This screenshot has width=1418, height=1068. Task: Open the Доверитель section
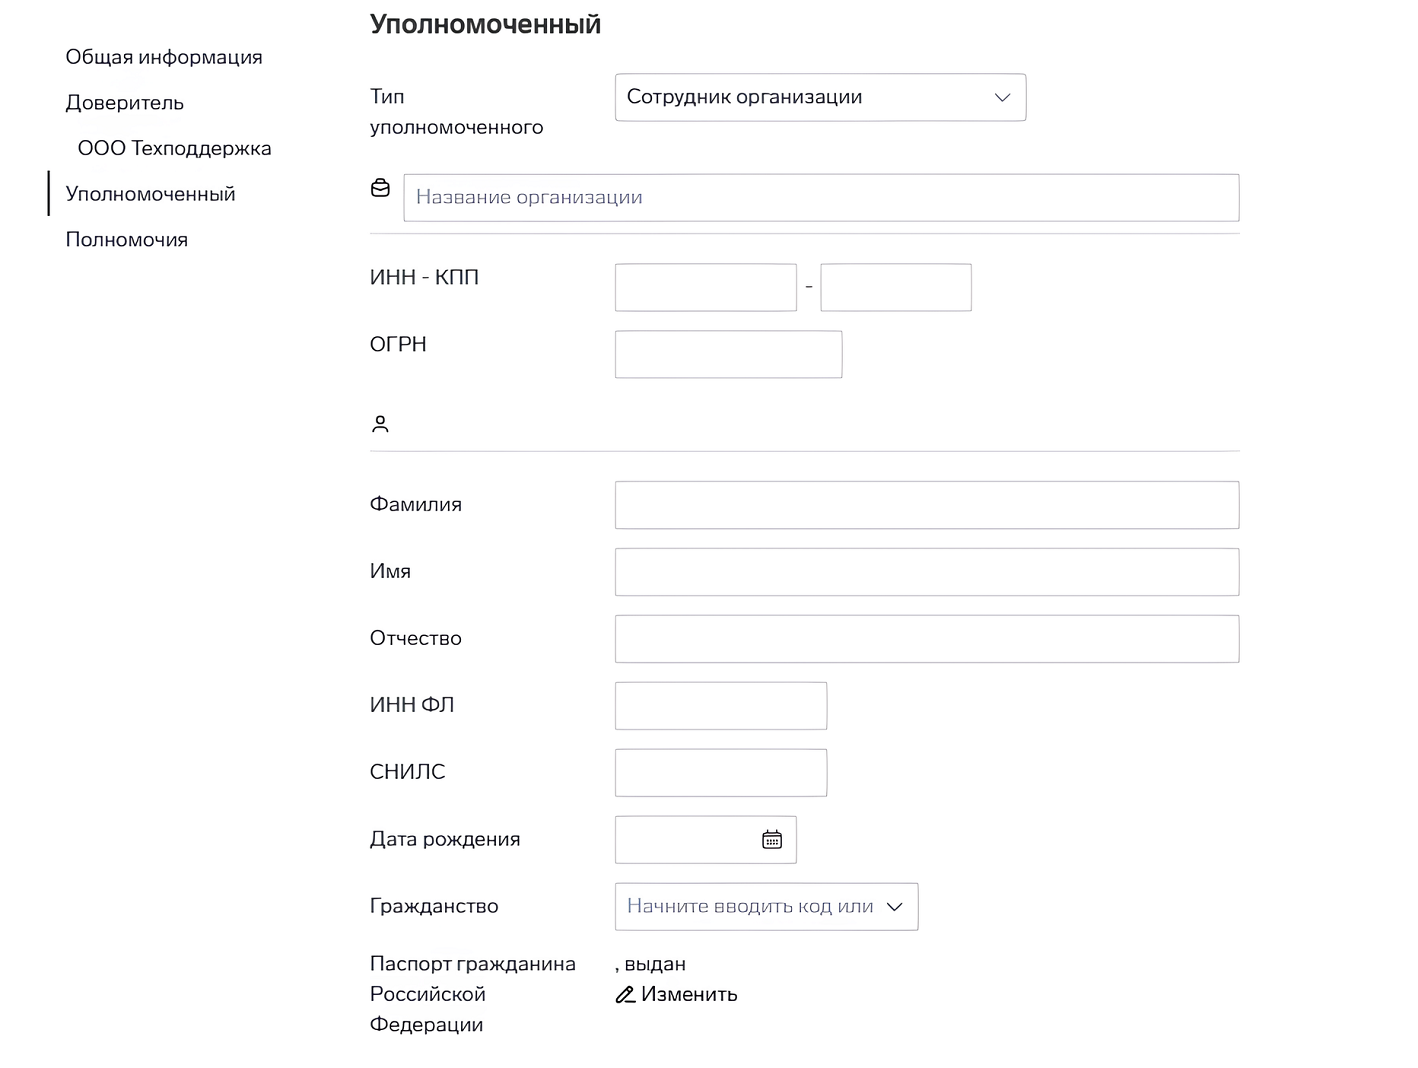[125, 103]
